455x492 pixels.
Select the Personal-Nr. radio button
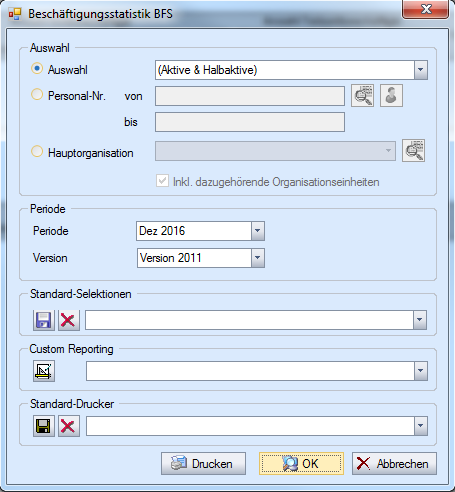(x=37, y=94)
